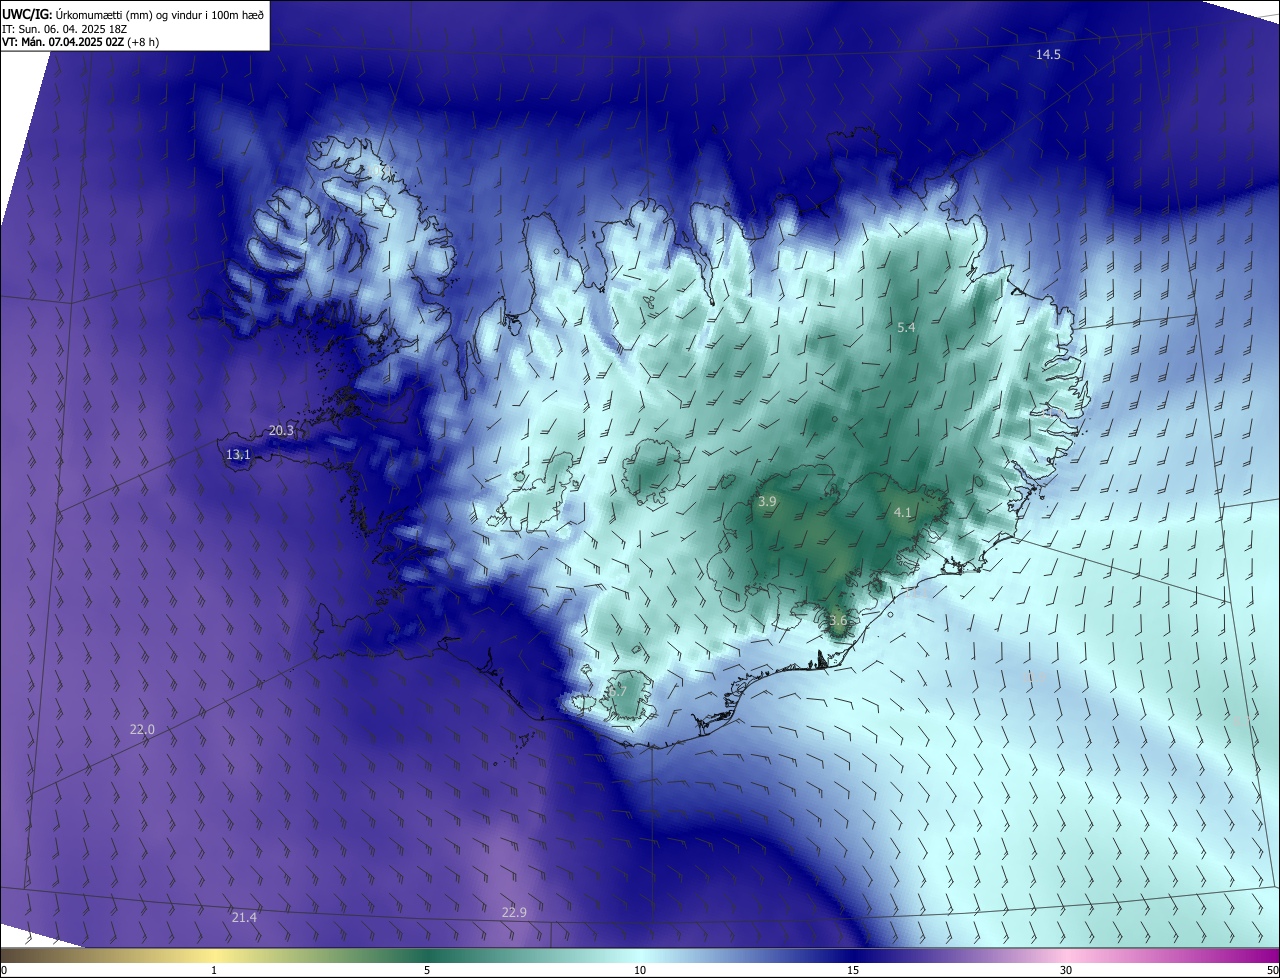Click the 22.0 value label on the map

[x=142, y=730]
